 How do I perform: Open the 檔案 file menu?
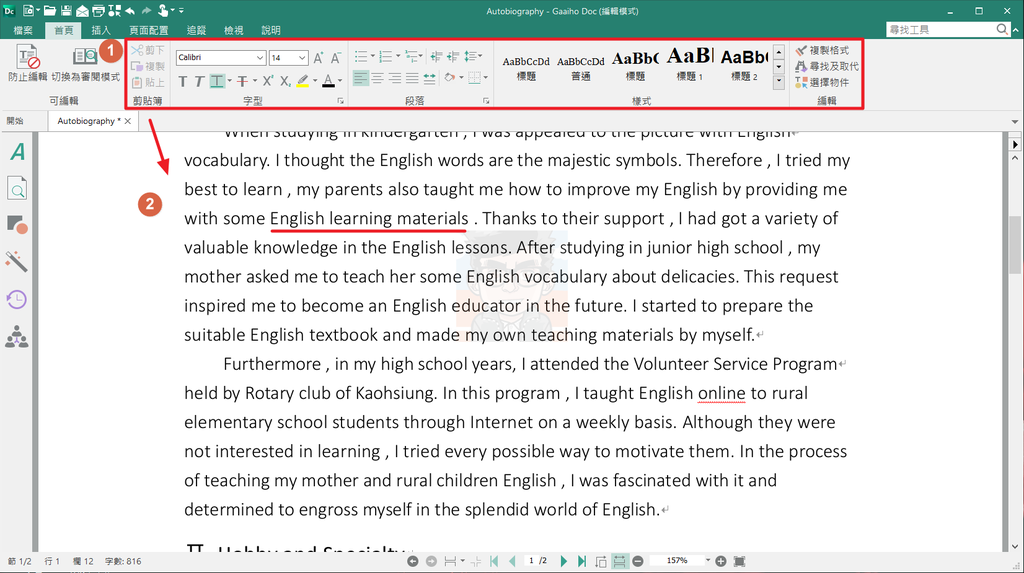(23, 30)
